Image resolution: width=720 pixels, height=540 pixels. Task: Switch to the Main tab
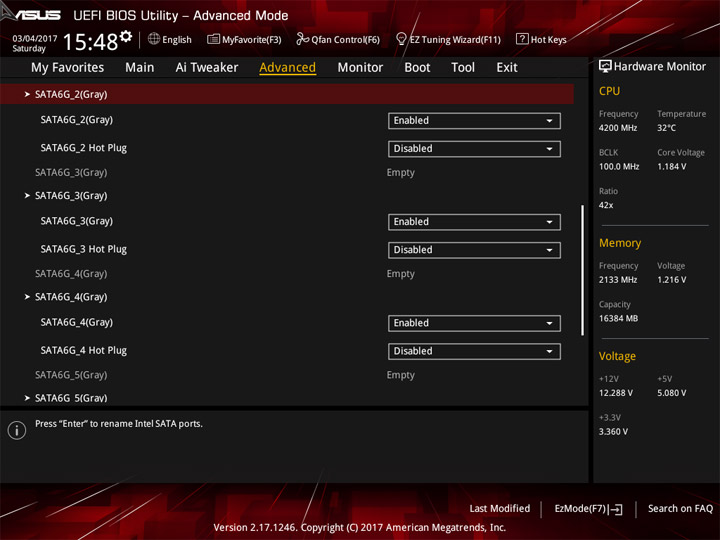pyautogui.click(x=140, y=68)
